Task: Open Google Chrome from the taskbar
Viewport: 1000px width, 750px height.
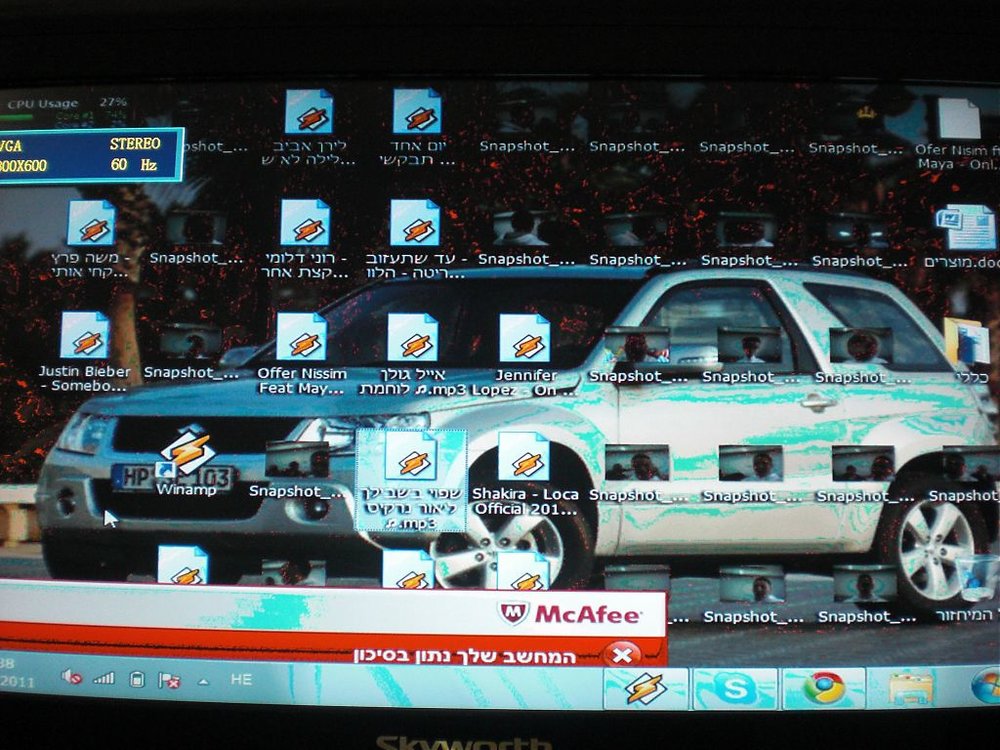Action: pos(824,689)
